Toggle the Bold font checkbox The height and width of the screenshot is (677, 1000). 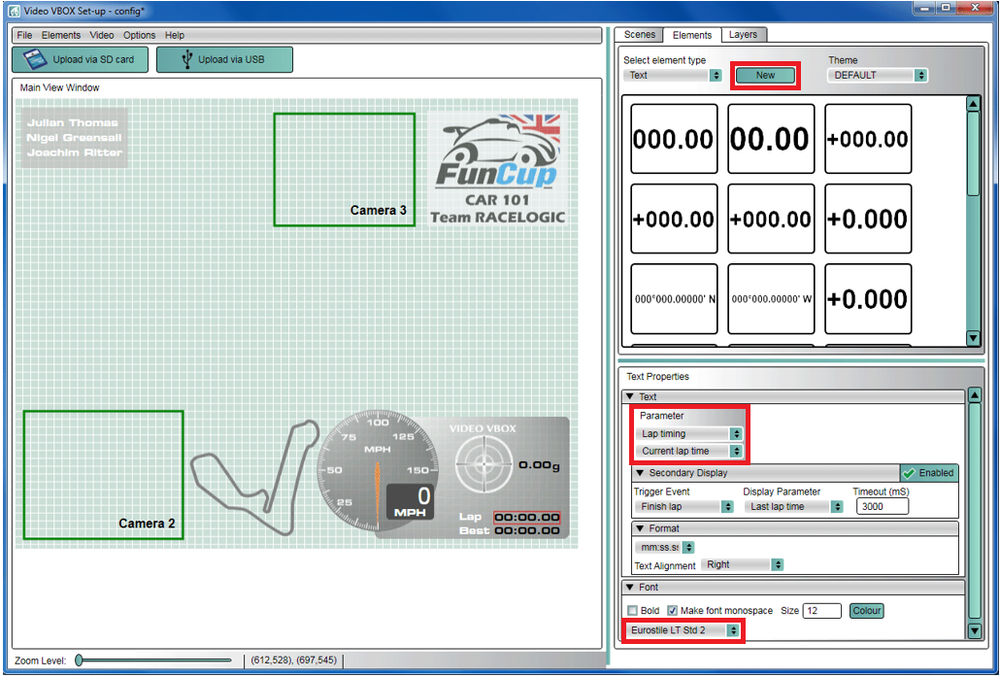[x=632, y=611]
